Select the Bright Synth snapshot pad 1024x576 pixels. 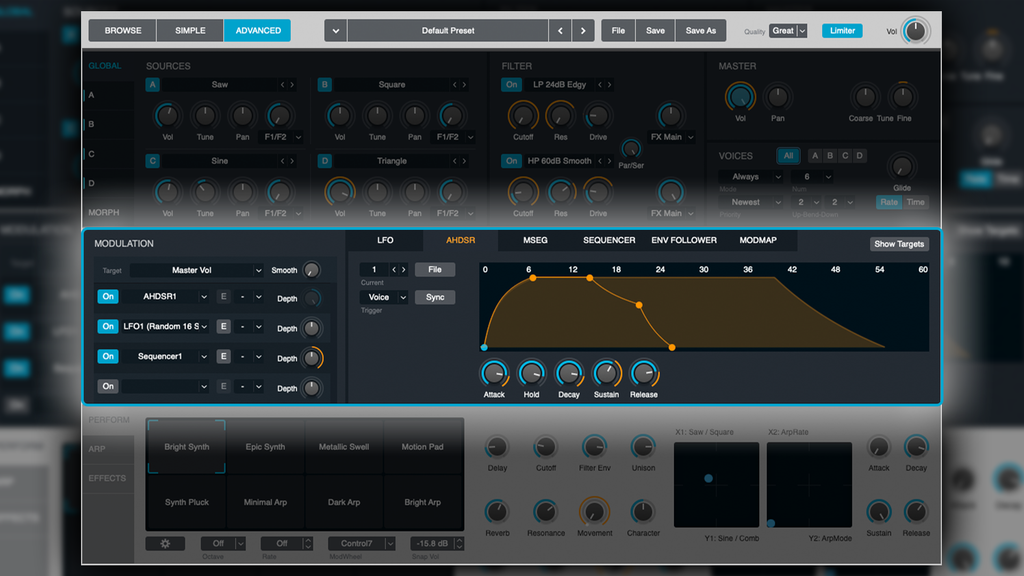185,448
